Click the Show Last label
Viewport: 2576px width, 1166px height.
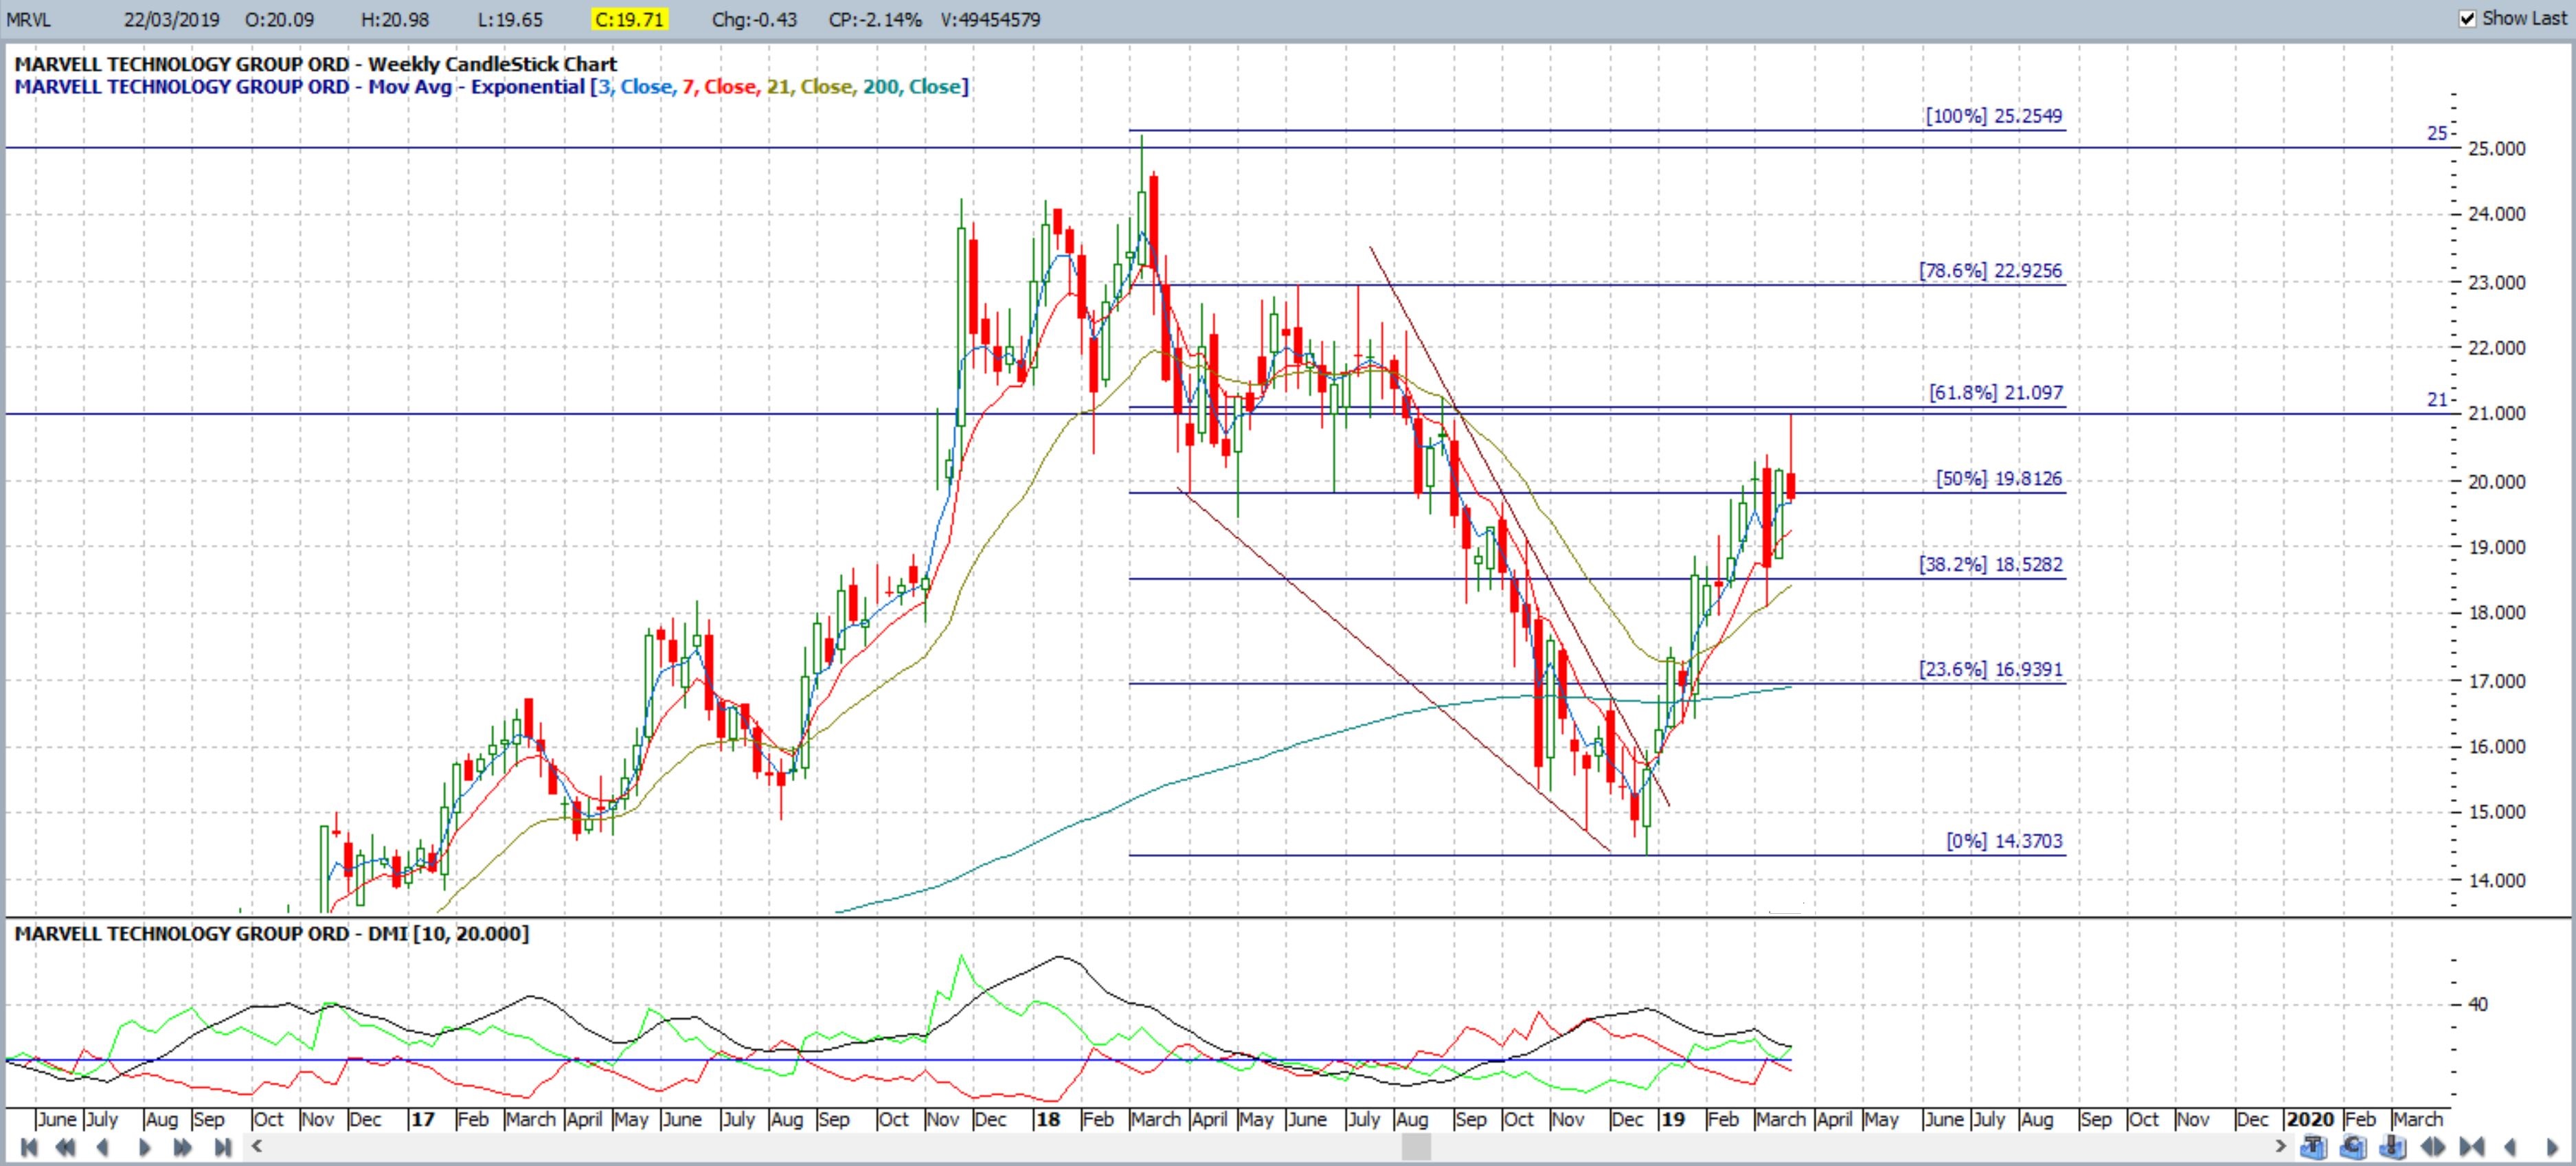tap(2523, 18)
